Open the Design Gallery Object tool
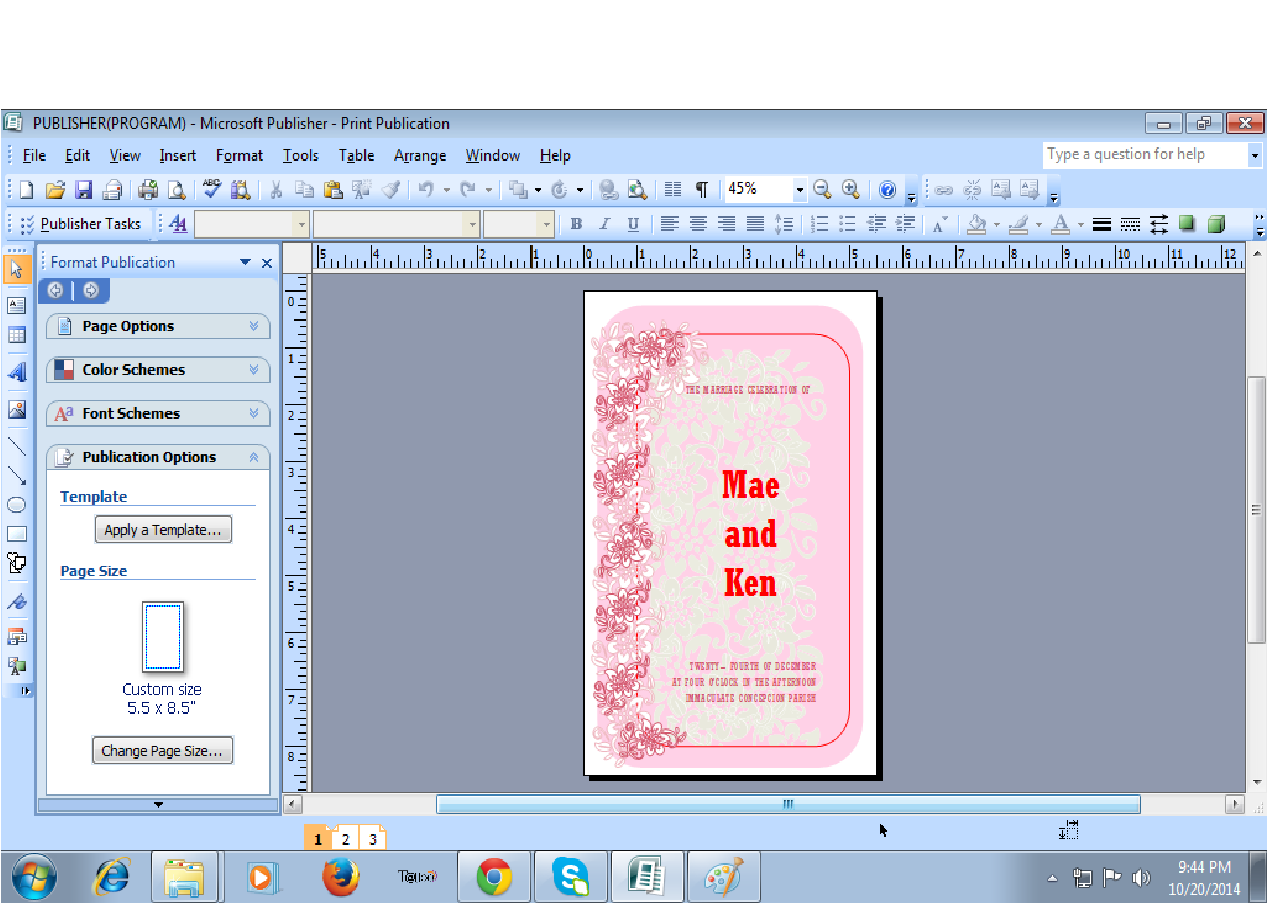1272x908 pixels. (x=16, y=635)
